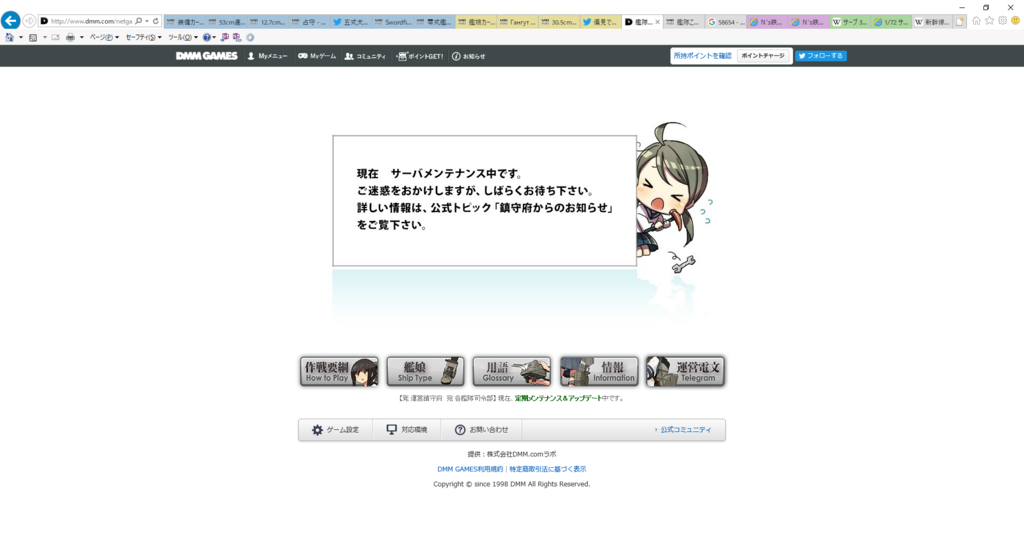Click the blue Help question mark icon
This screenshot has width=1024, height=560.
pos(207,37)
